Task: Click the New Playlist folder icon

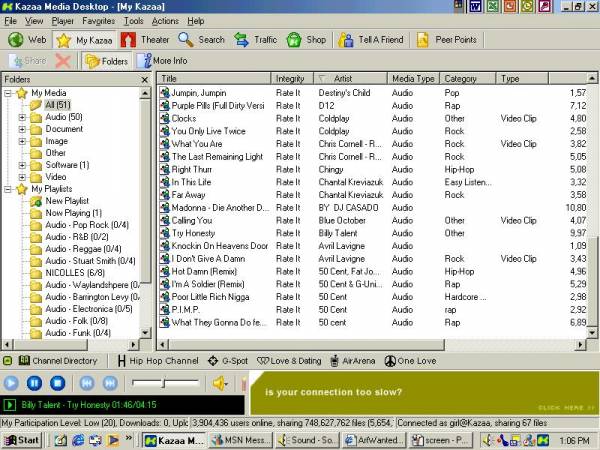Action: click(36, 201)
